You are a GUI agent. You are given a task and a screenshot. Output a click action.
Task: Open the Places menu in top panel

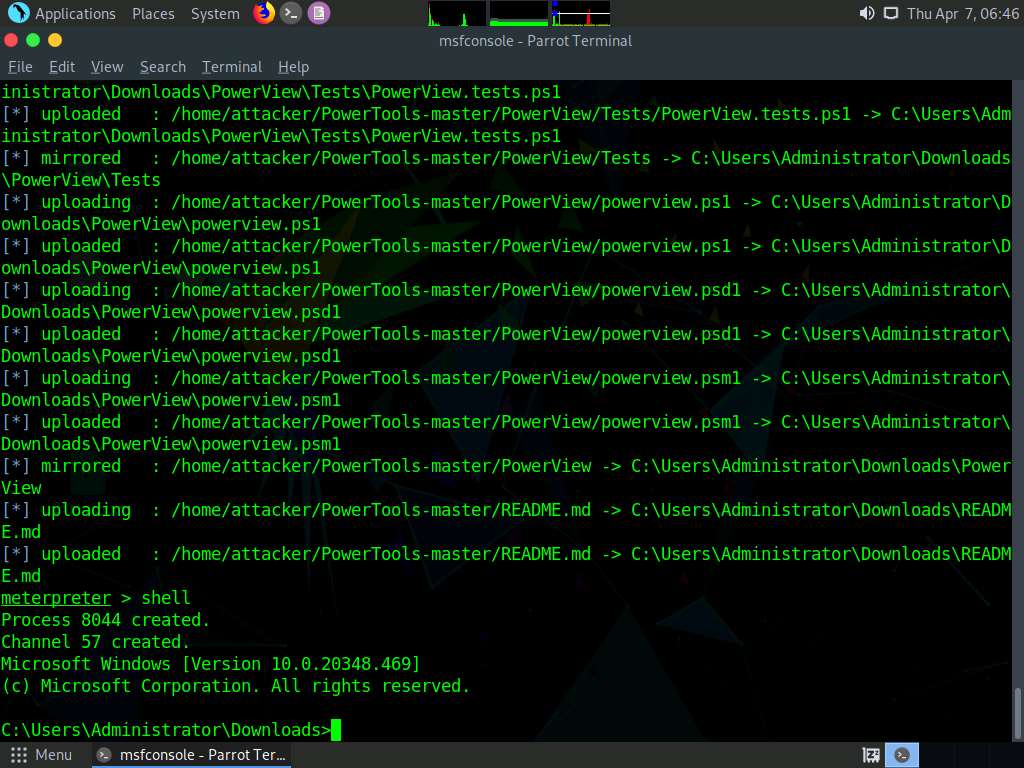tap(153, 13)
